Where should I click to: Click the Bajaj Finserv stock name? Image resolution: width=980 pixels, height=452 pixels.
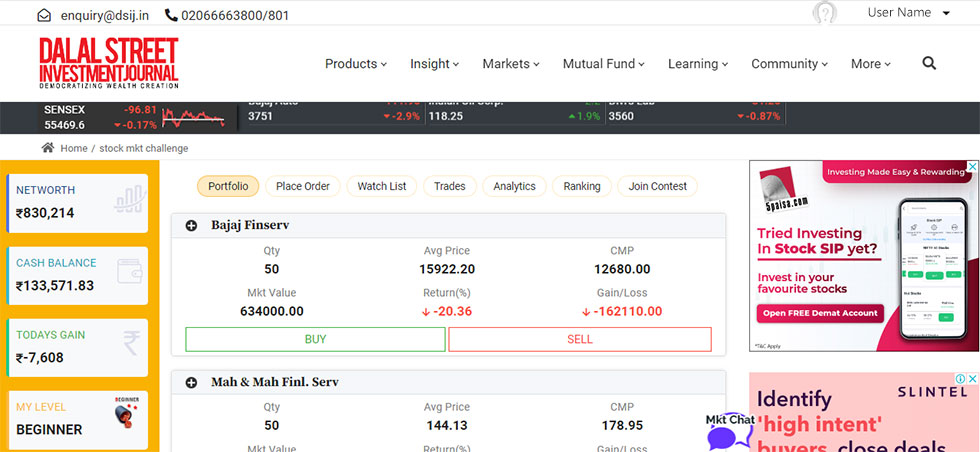click(x=250, y=225)
